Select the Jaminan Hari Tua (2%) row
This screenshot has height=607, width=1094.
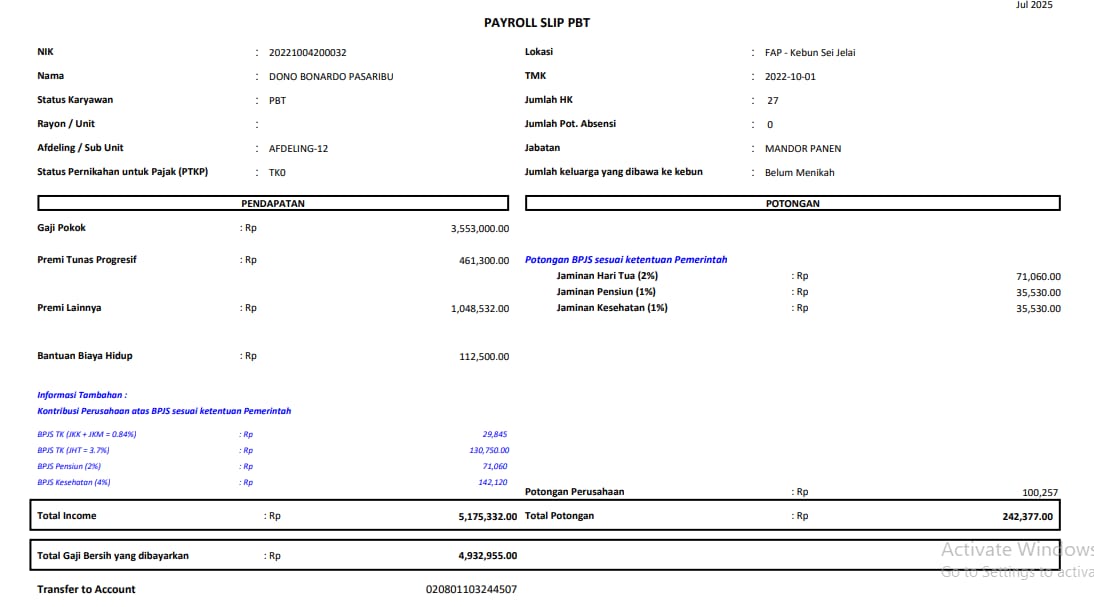[607, 276]
